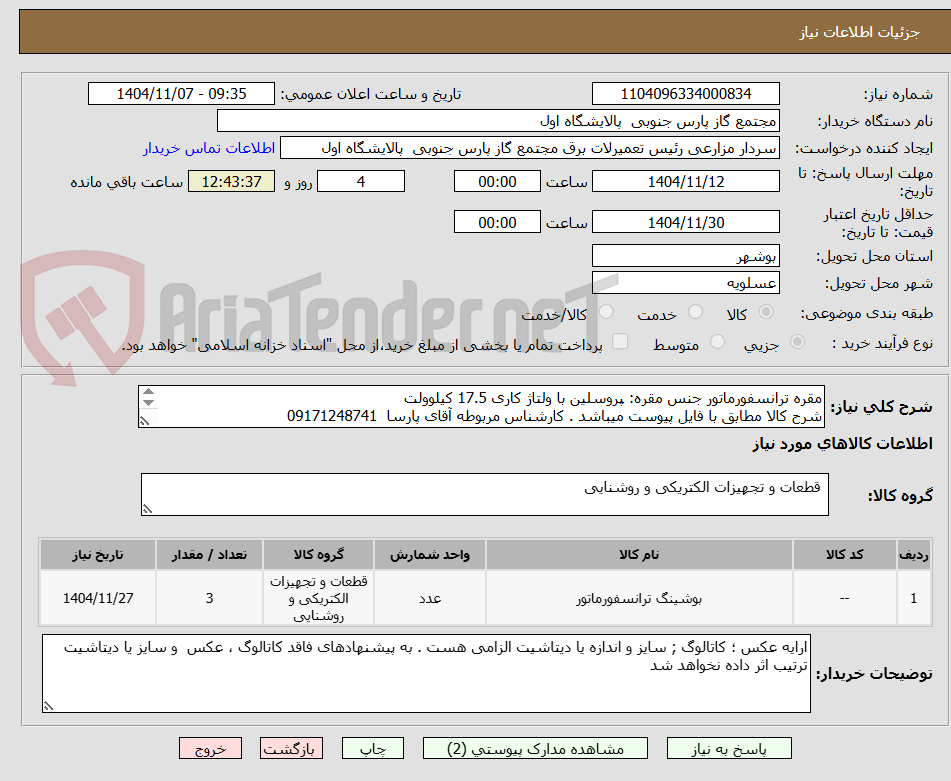
Task: Select the خدمت radio button
Action: point(695,312)
